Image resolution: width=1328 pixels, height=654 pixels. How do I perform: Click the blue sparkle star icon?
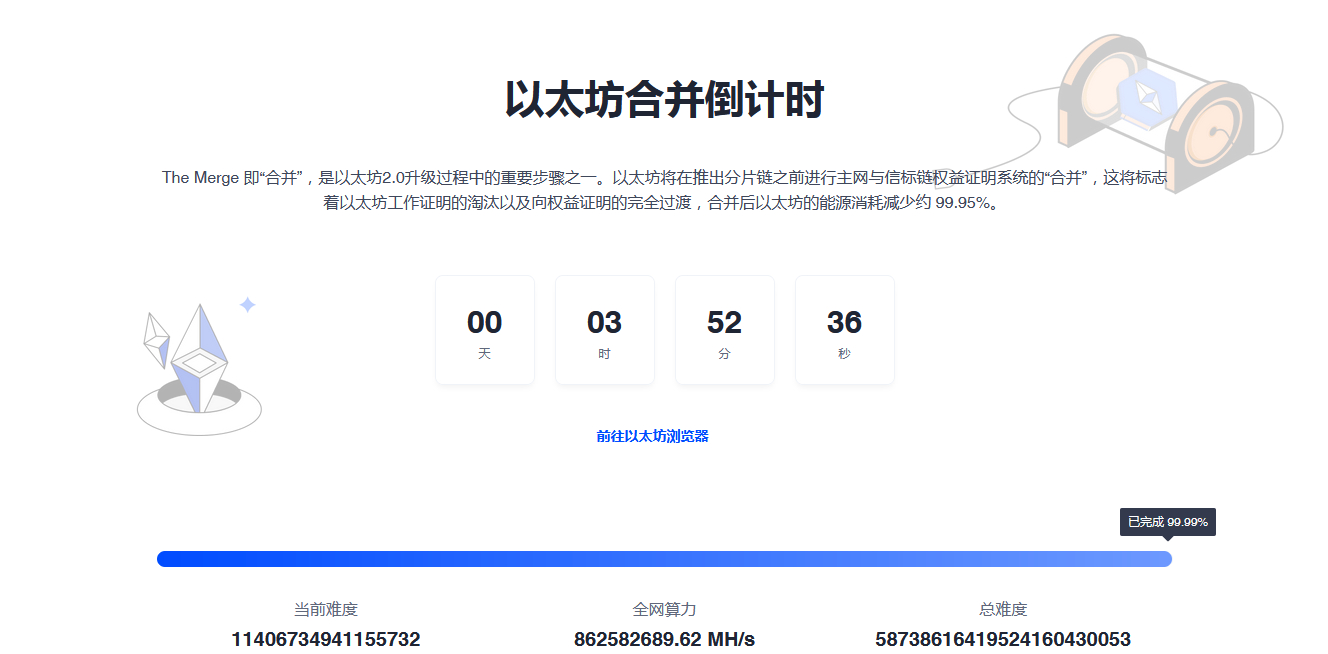247,305
